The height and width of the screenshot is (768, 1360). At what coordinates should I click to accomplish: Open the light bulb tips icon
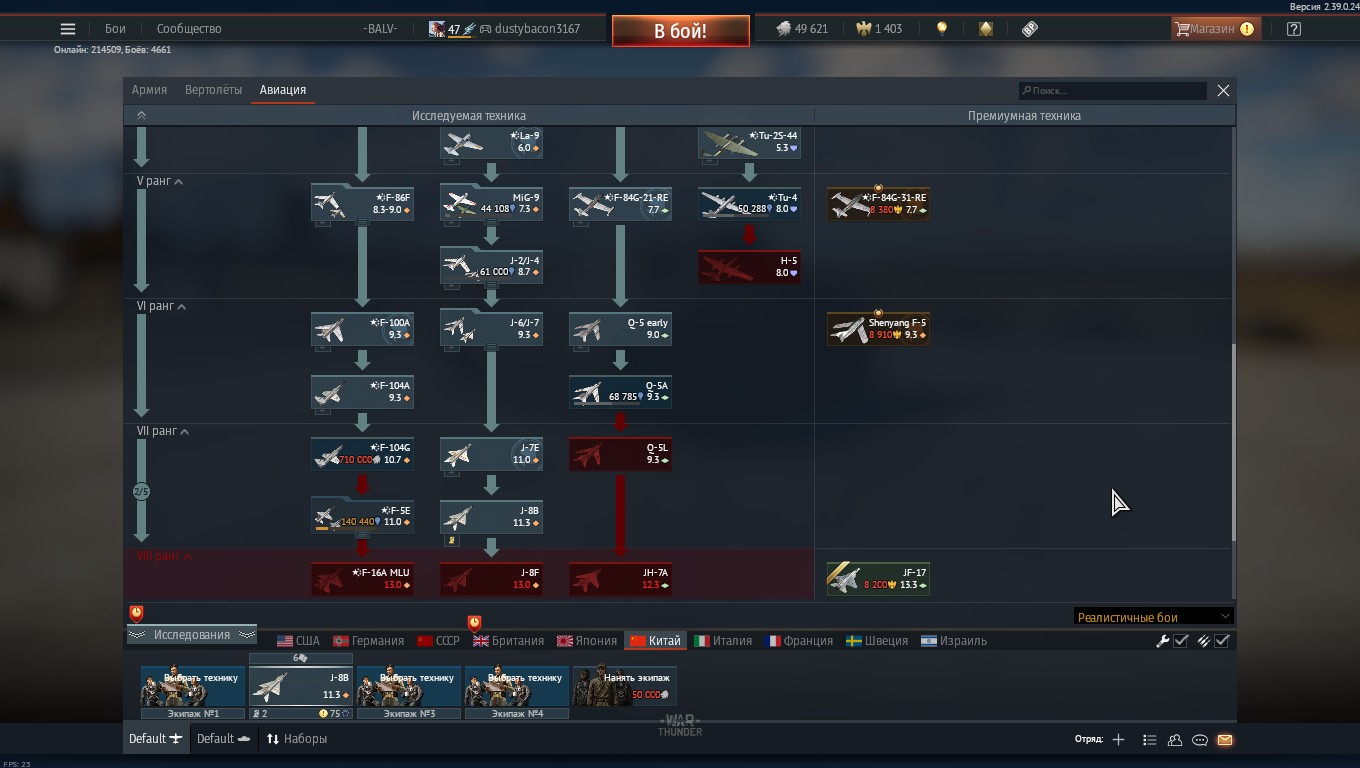coord(941,29)
